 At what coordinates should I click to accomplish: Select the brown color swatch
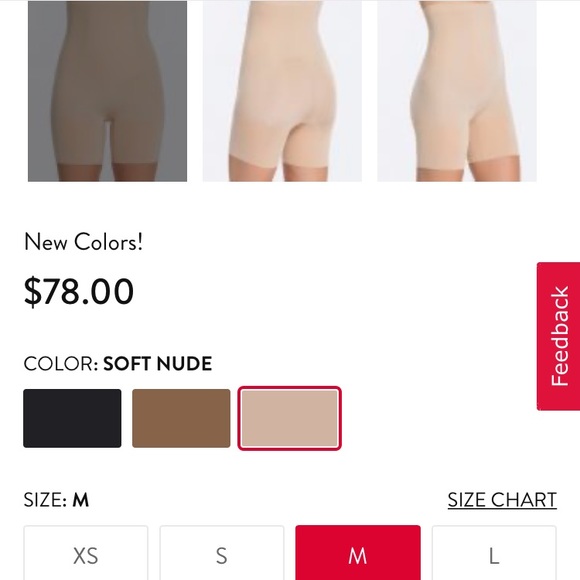pyautogui.click(x=181, y=418)
